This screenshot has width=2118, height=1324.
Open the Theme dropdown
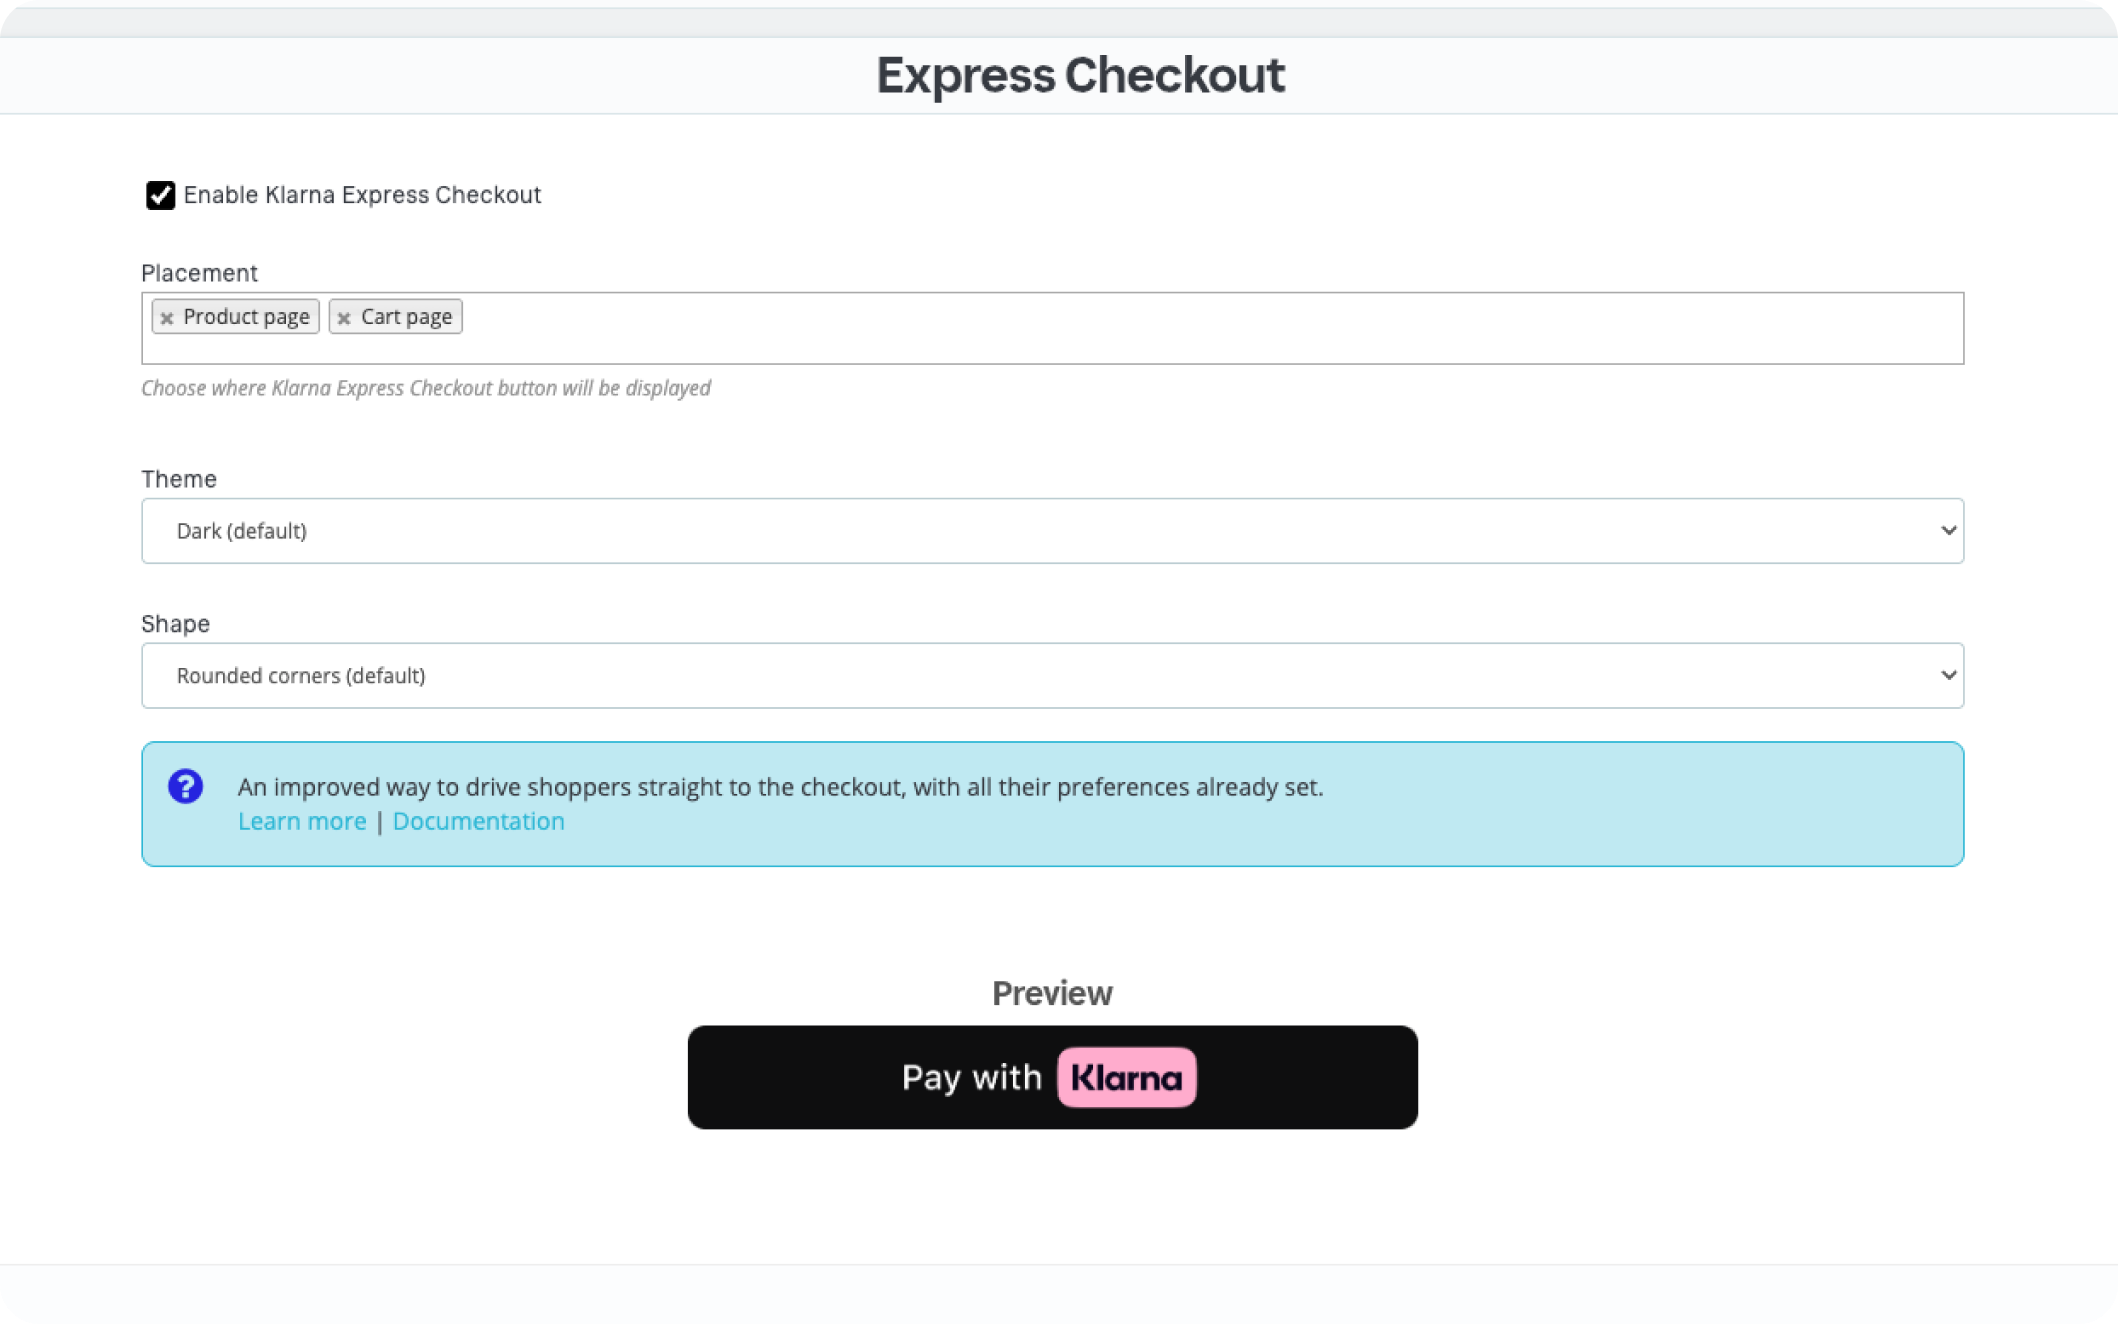pos(1050,531)
